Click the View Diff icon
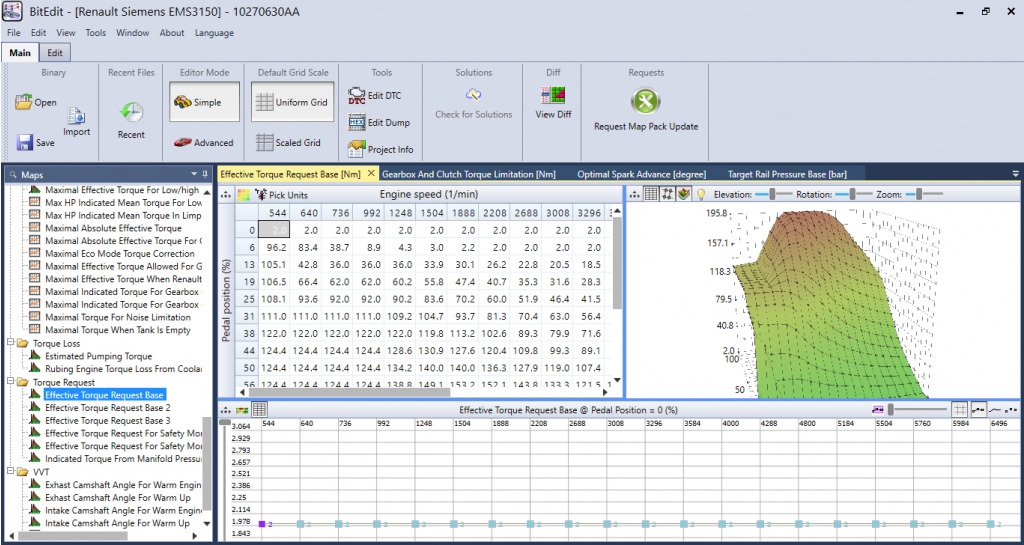The image size is (1024, 545). click(553, 96)
